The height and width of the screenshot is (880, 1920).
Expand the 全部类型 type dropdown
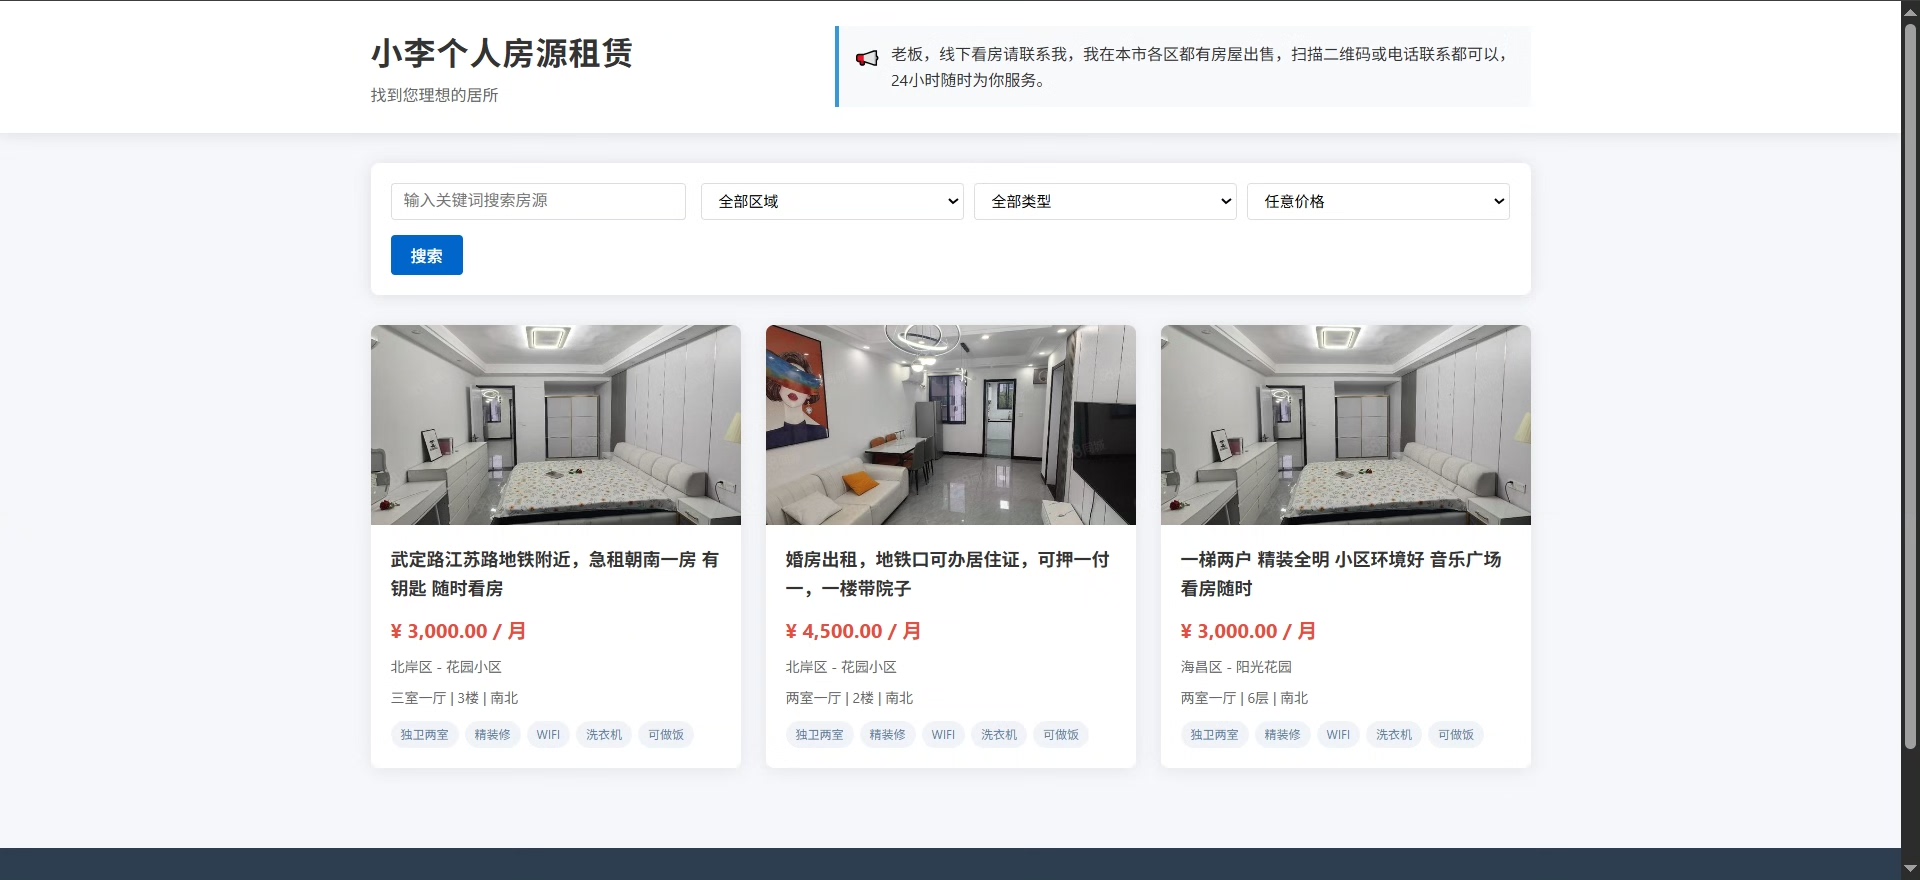[x=1105, y=201]
